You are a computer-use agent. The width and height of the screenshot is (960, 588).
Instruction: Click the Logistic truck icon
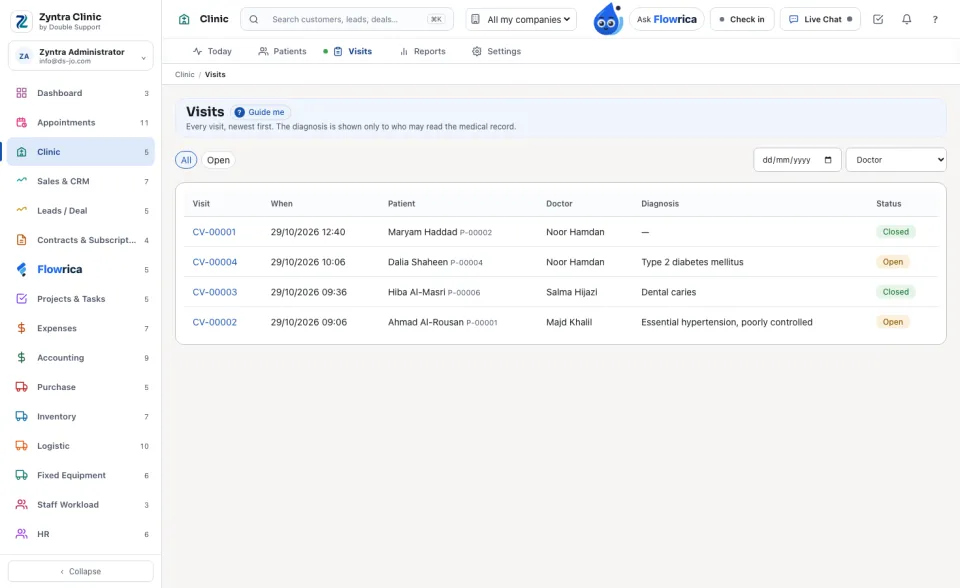tap(21, 446)
